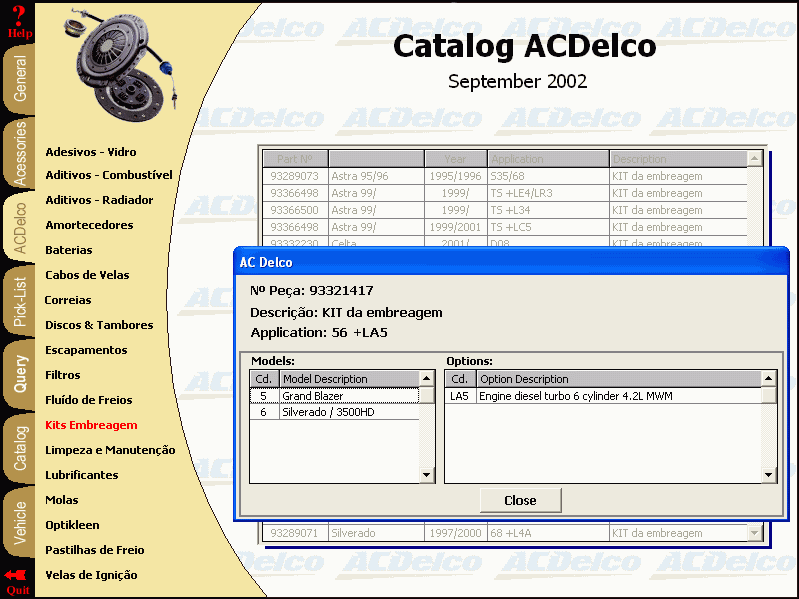Click Options list scroll down arrow
799x599 pixels.
[768, 475]
